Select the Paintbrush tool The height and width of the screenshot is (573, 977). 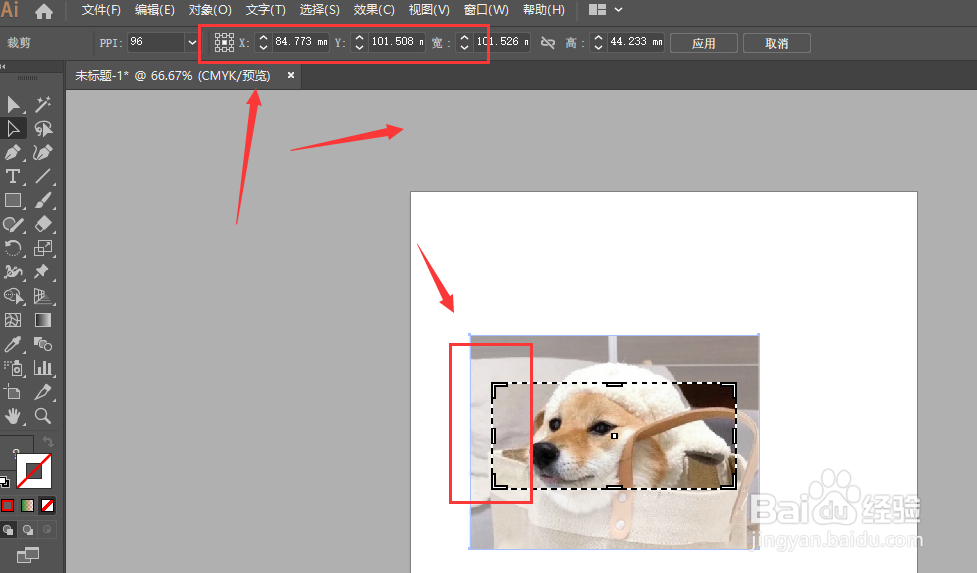click(43, 201)
